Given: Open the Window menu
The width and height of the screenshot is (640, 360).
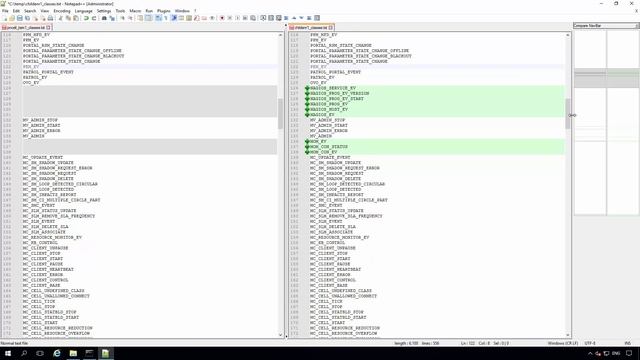Looking at the screenshot, I should click(182, 11).
